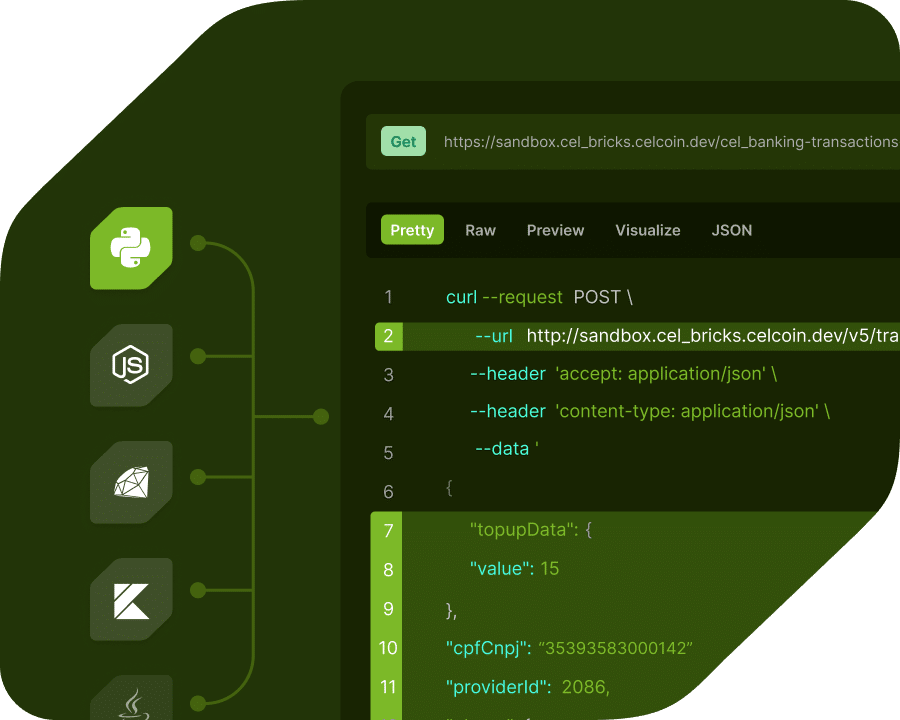
Task: Open the Preview tab
Action: (x=555, y=230)
